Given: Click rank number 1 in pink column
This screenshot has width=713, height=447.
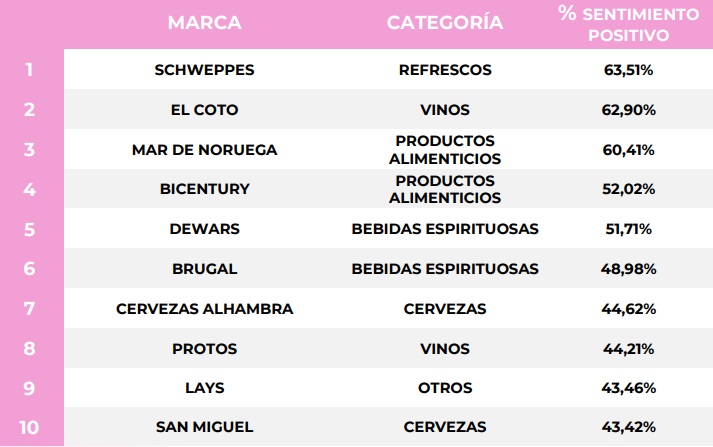Looking at the screenshot, I should point(29,70).
